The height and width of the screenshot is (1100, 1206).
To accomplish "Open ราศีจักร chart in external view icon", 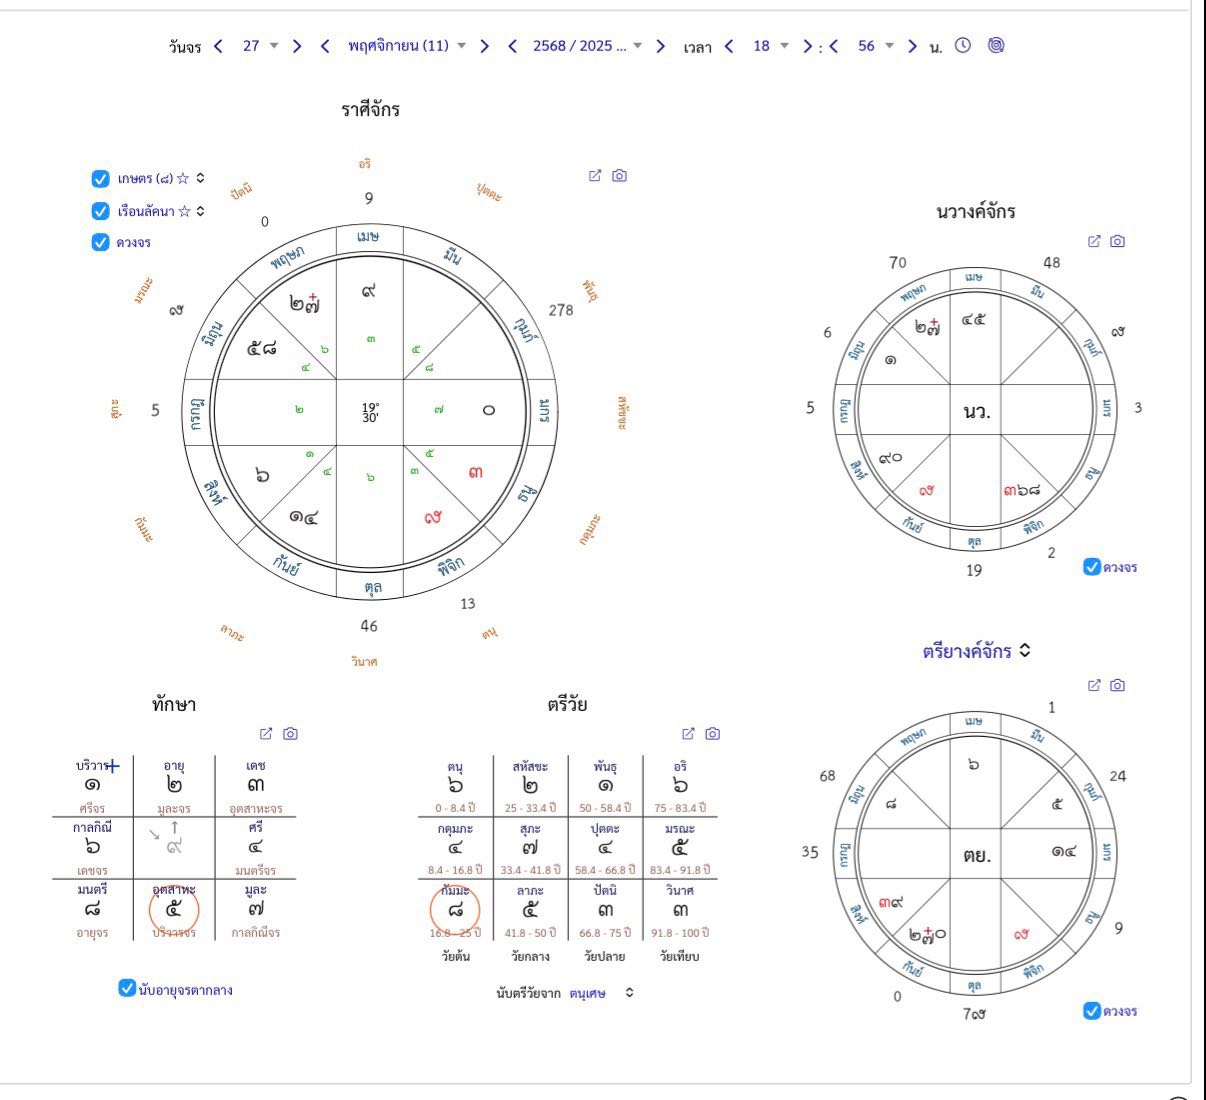I will [595, 175].
